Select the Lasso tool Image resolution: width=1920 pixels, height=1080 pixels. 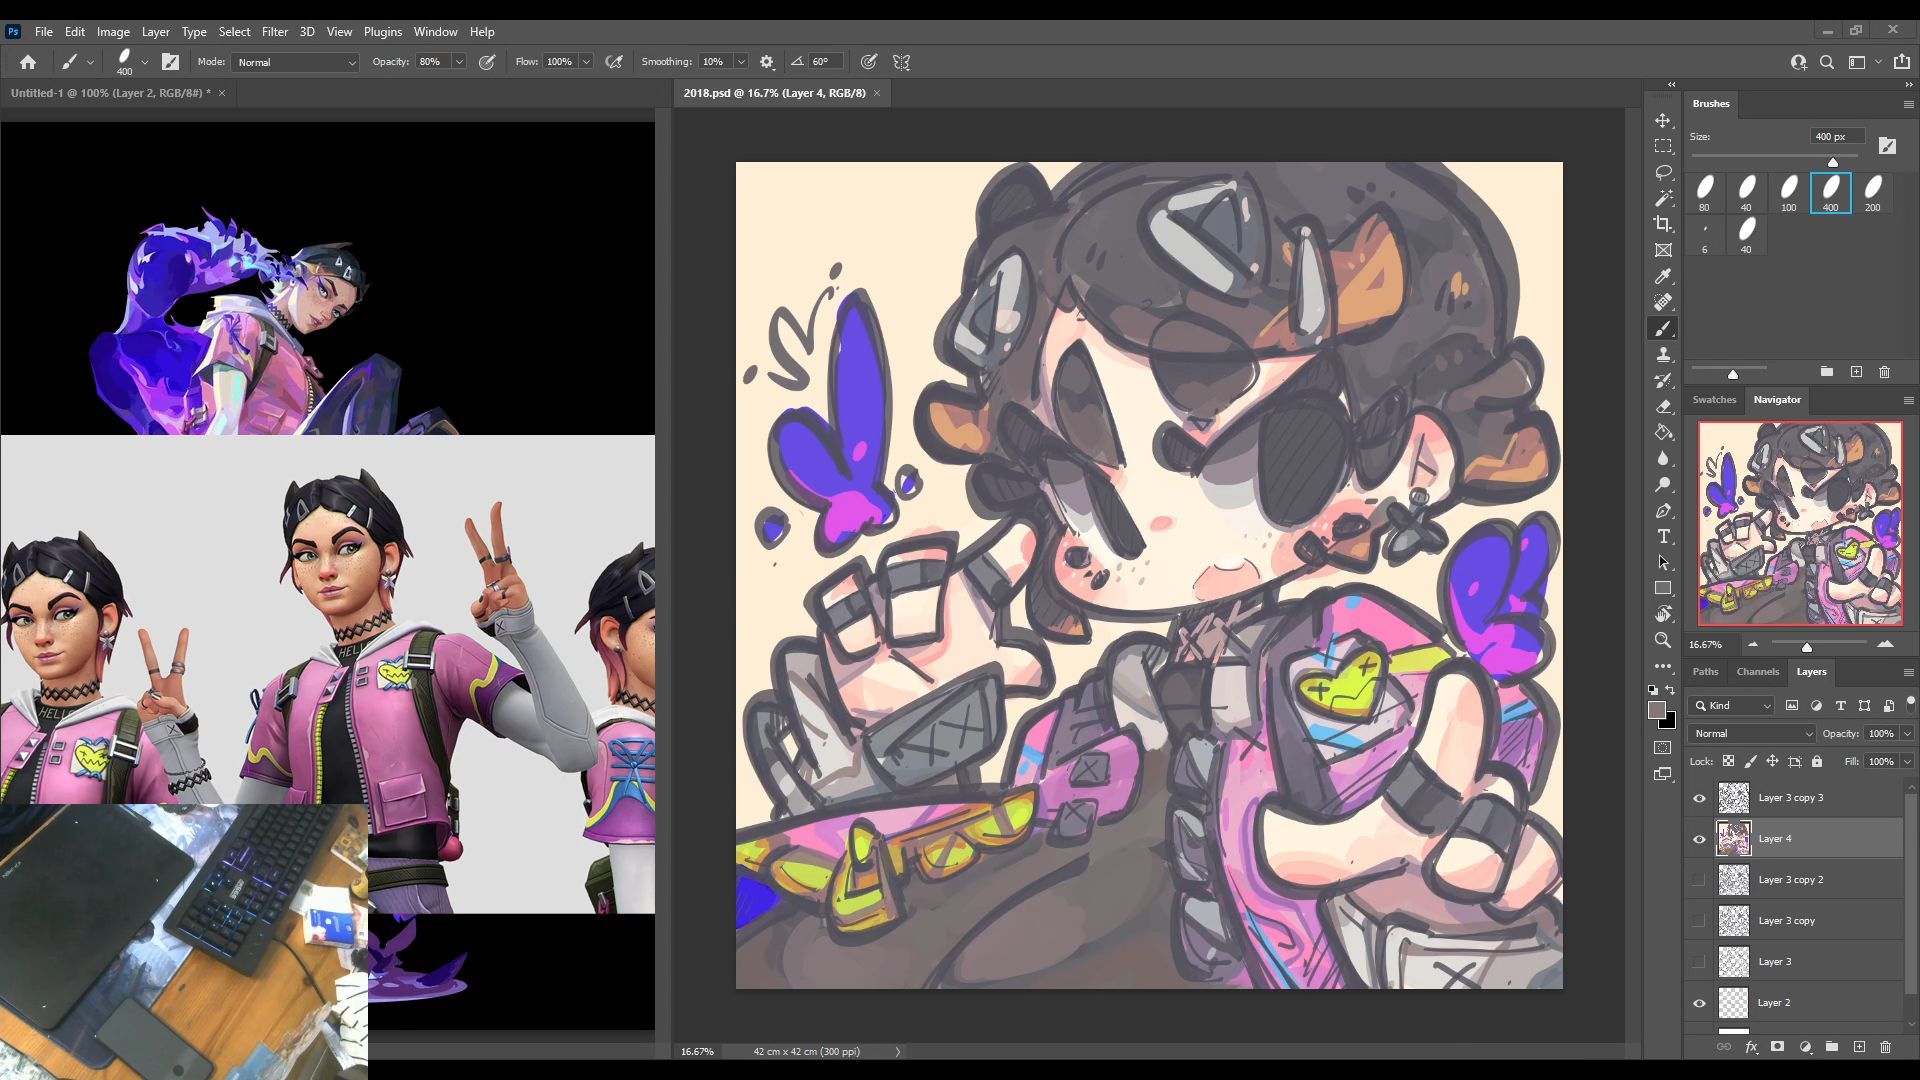pyautogui.click(x=1663, y=172)
